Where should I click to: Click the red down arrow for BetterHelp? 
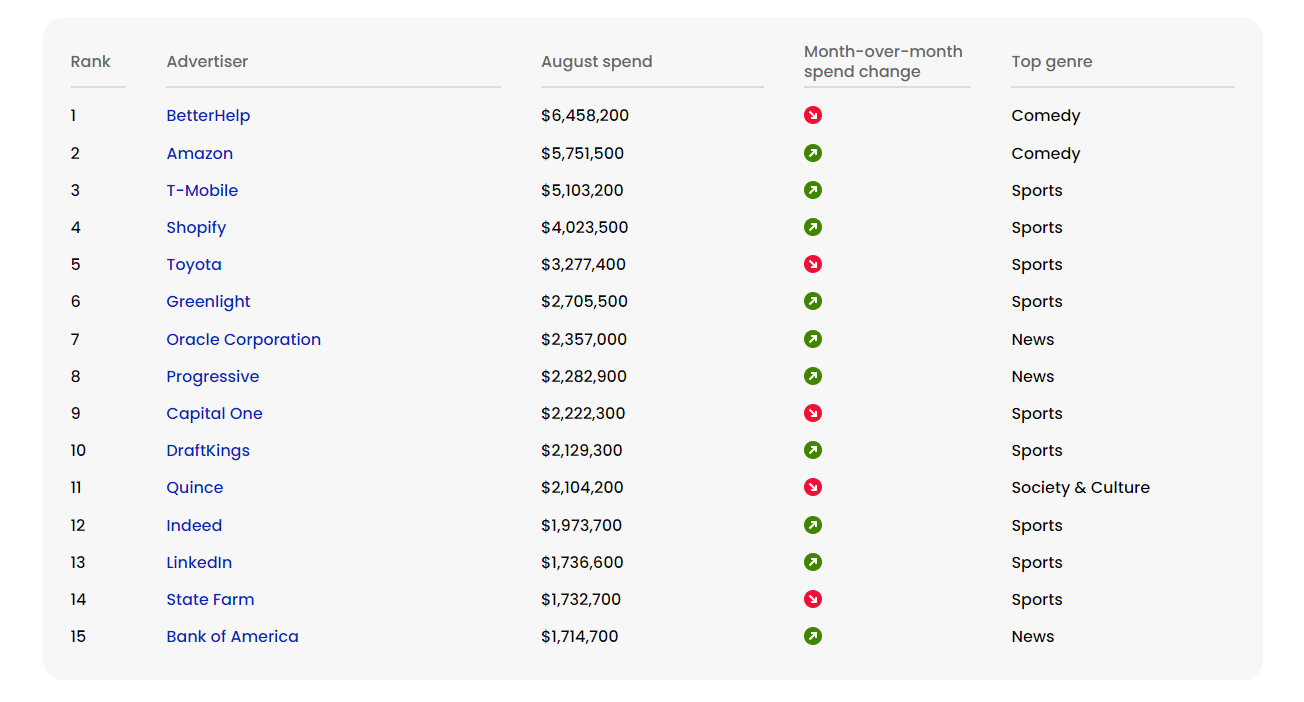coord(813,116)
